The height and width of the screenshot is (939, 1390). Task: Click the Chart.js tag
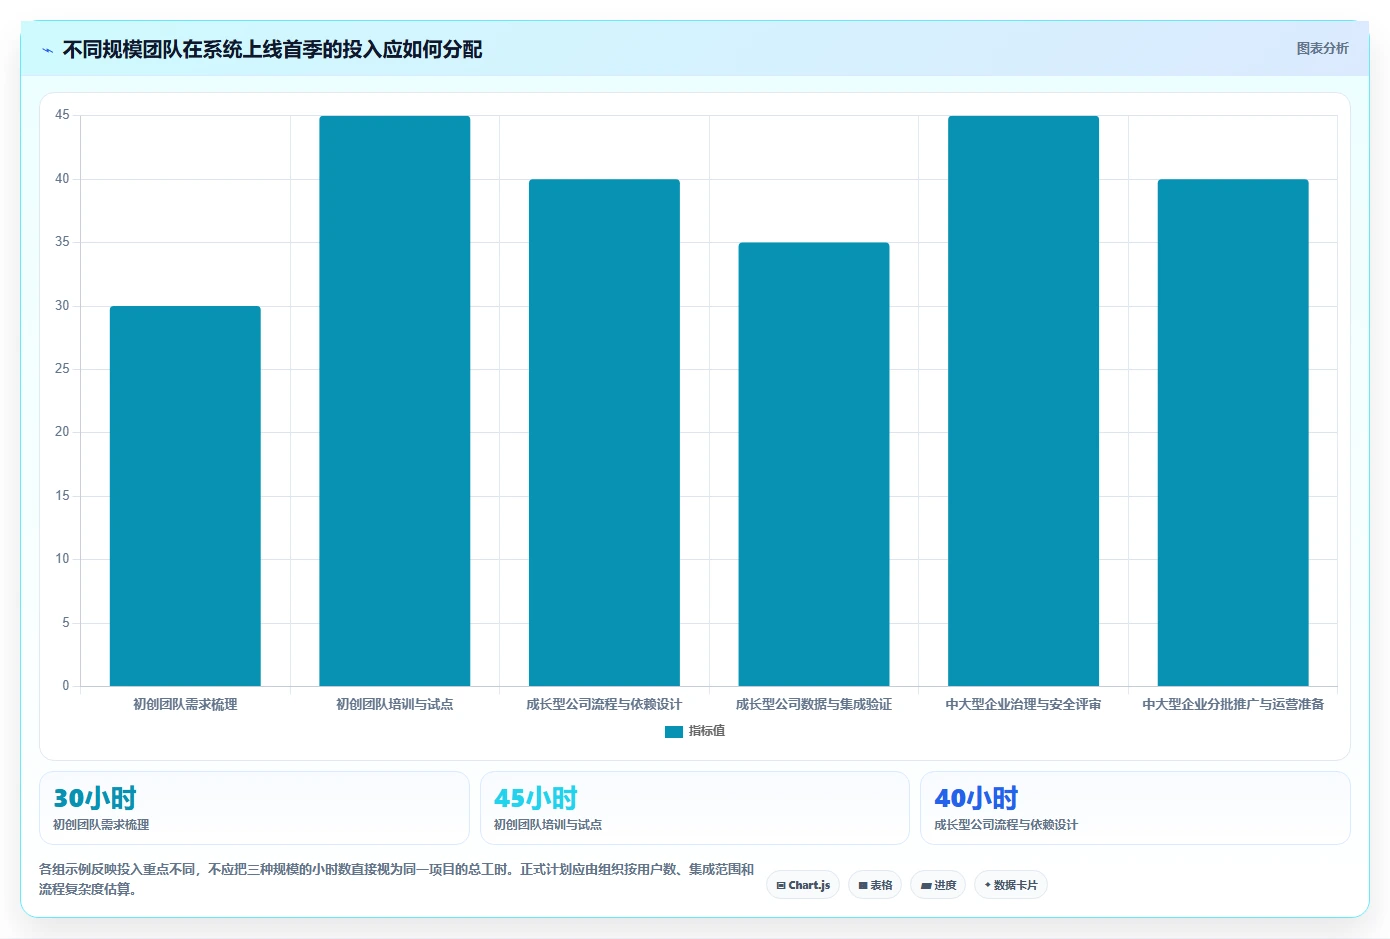803,885
